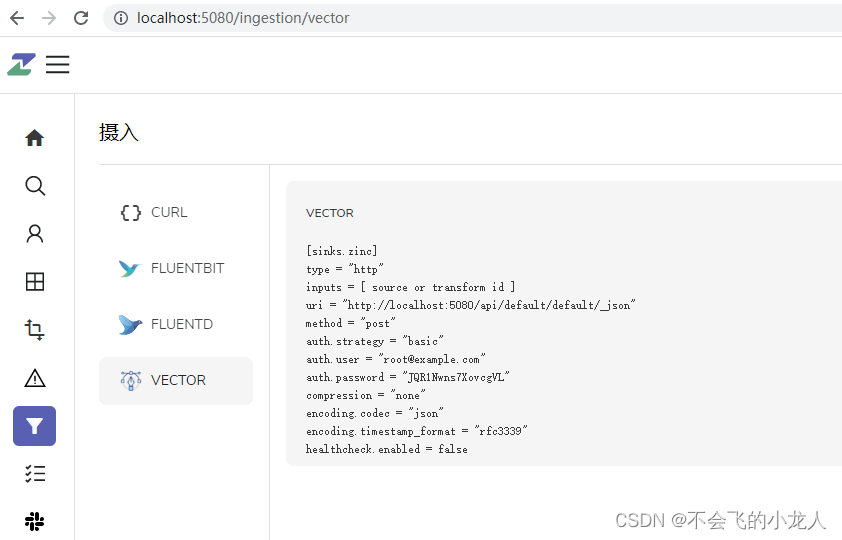842x540 pixels.
Task: Click the 'auth.strategy = "basic"' line
Action: click(375, 341)
